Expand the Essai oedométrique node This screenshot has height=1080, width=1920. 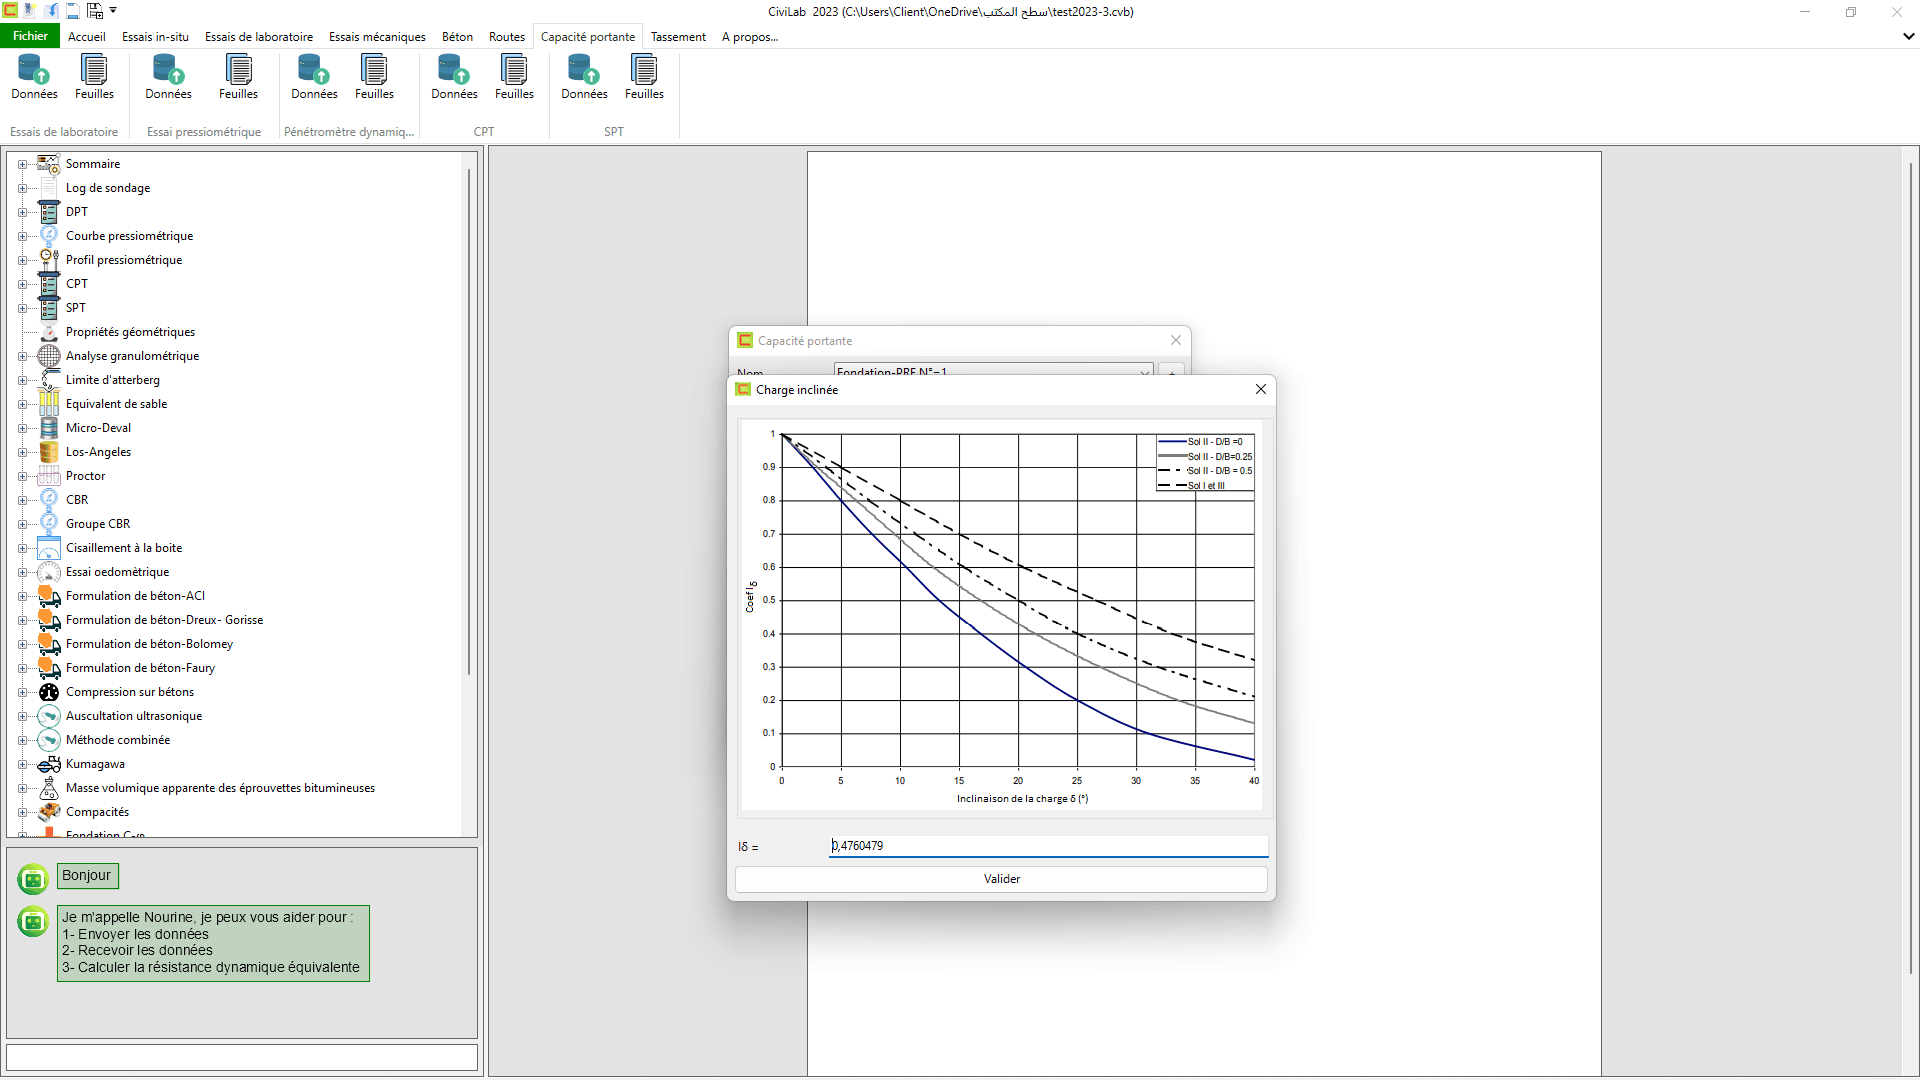click(x=22, y=572)
